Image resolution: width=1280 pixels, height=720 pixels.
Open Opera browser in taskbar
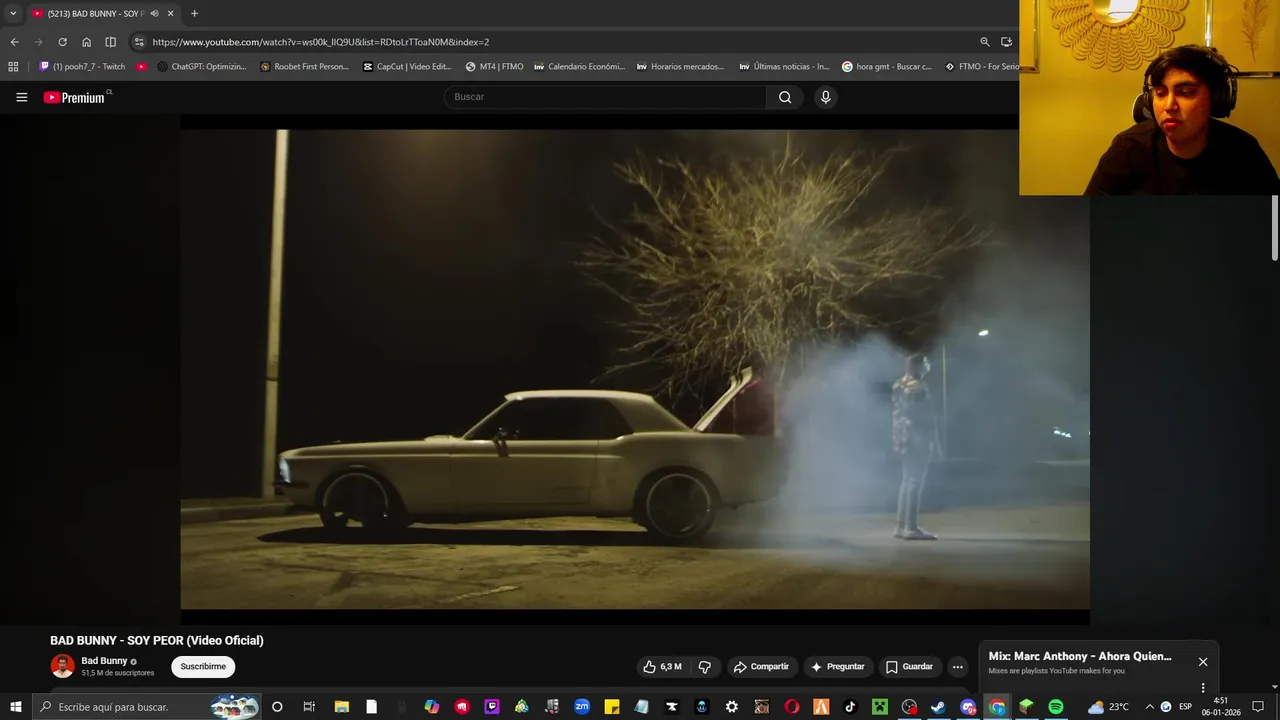[791, 707]
